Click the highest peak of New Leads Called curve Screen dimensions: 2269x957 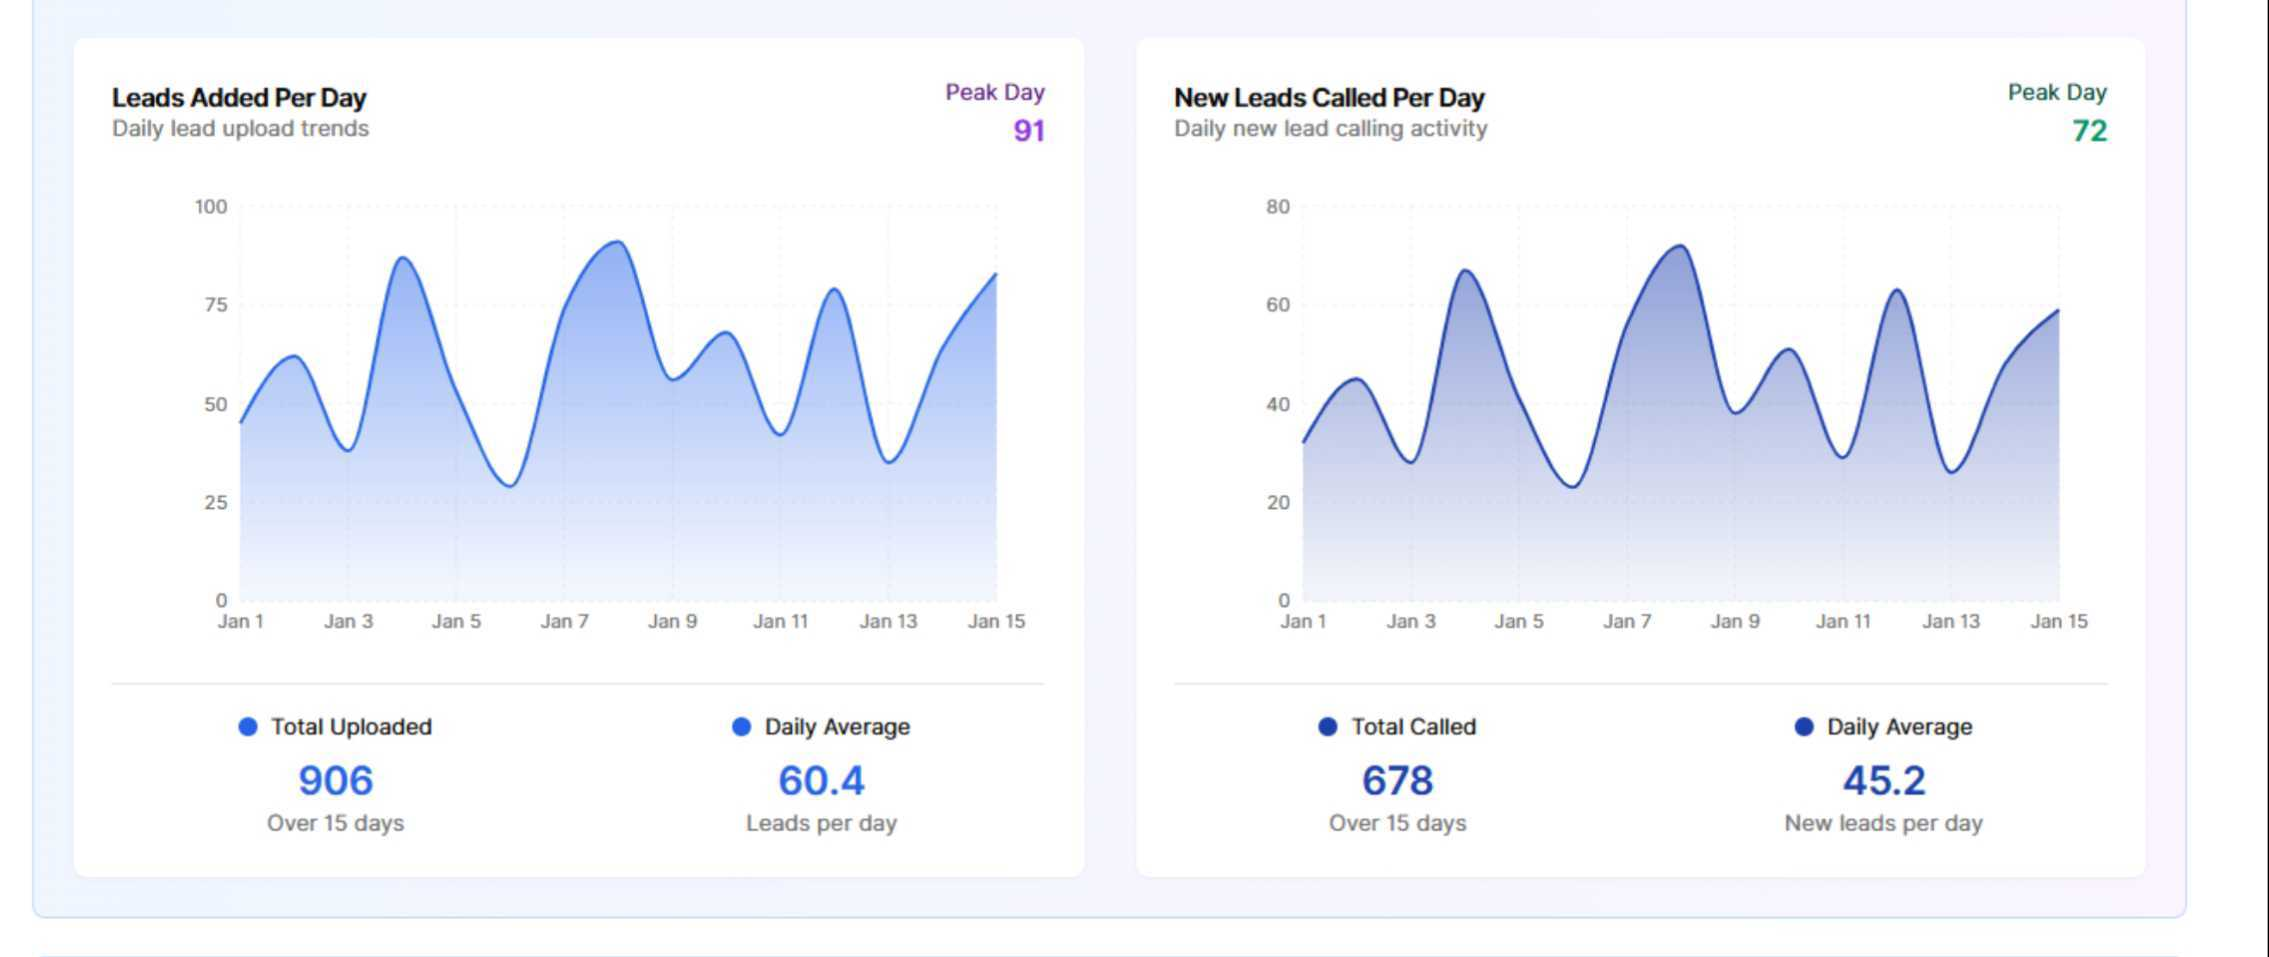(x=1680, y=246)
